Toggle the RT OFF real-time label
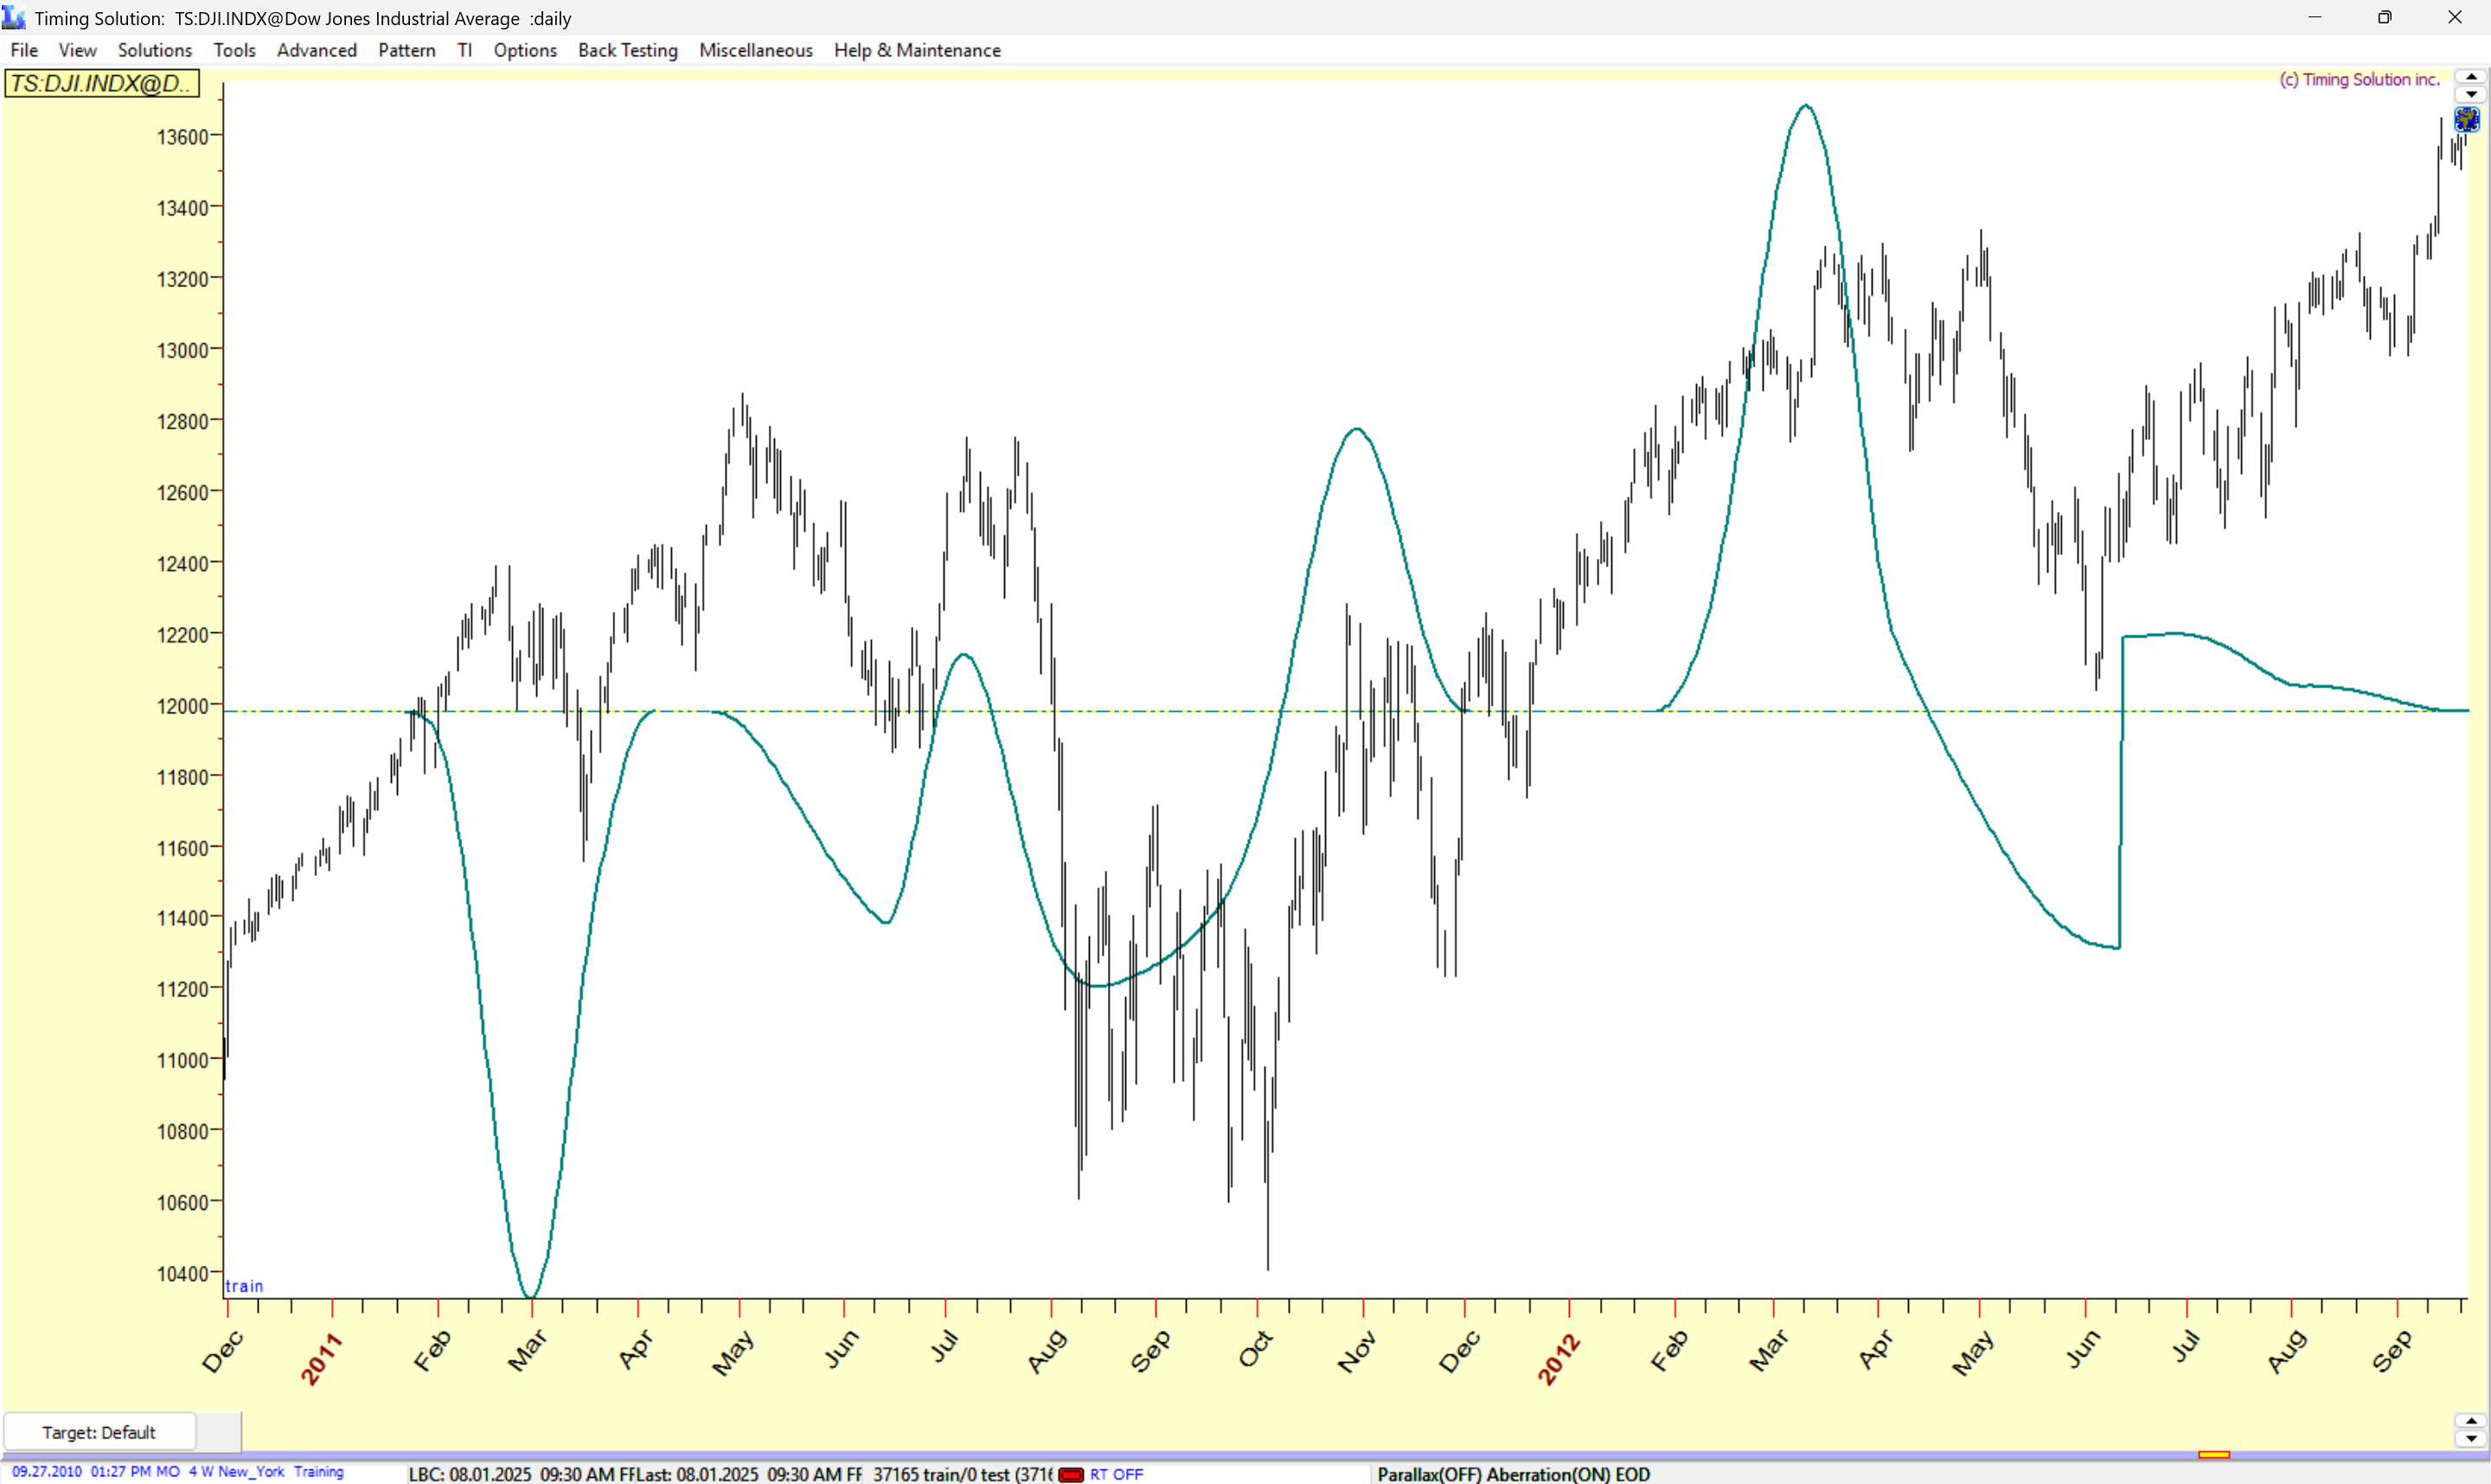2491x1484 pixels. pos(1116,1474)
